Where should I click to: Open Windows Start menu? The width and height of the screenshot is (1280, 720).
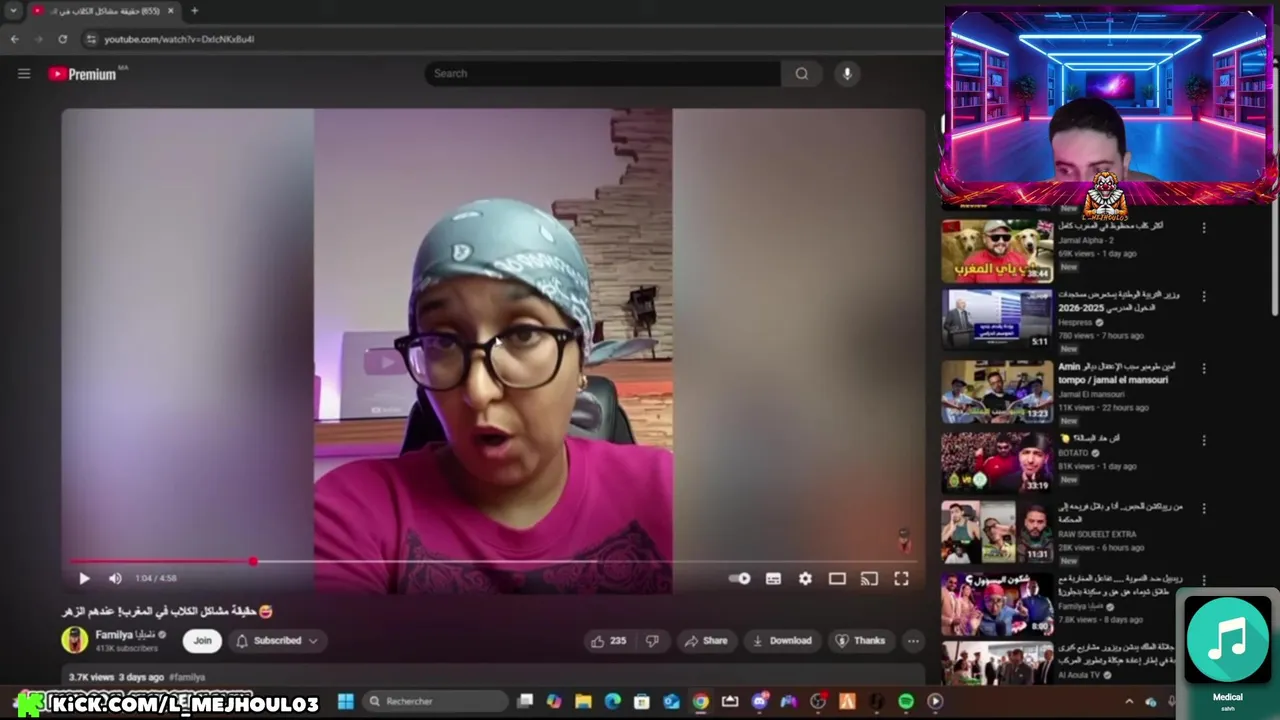click(x=345, y=701)
